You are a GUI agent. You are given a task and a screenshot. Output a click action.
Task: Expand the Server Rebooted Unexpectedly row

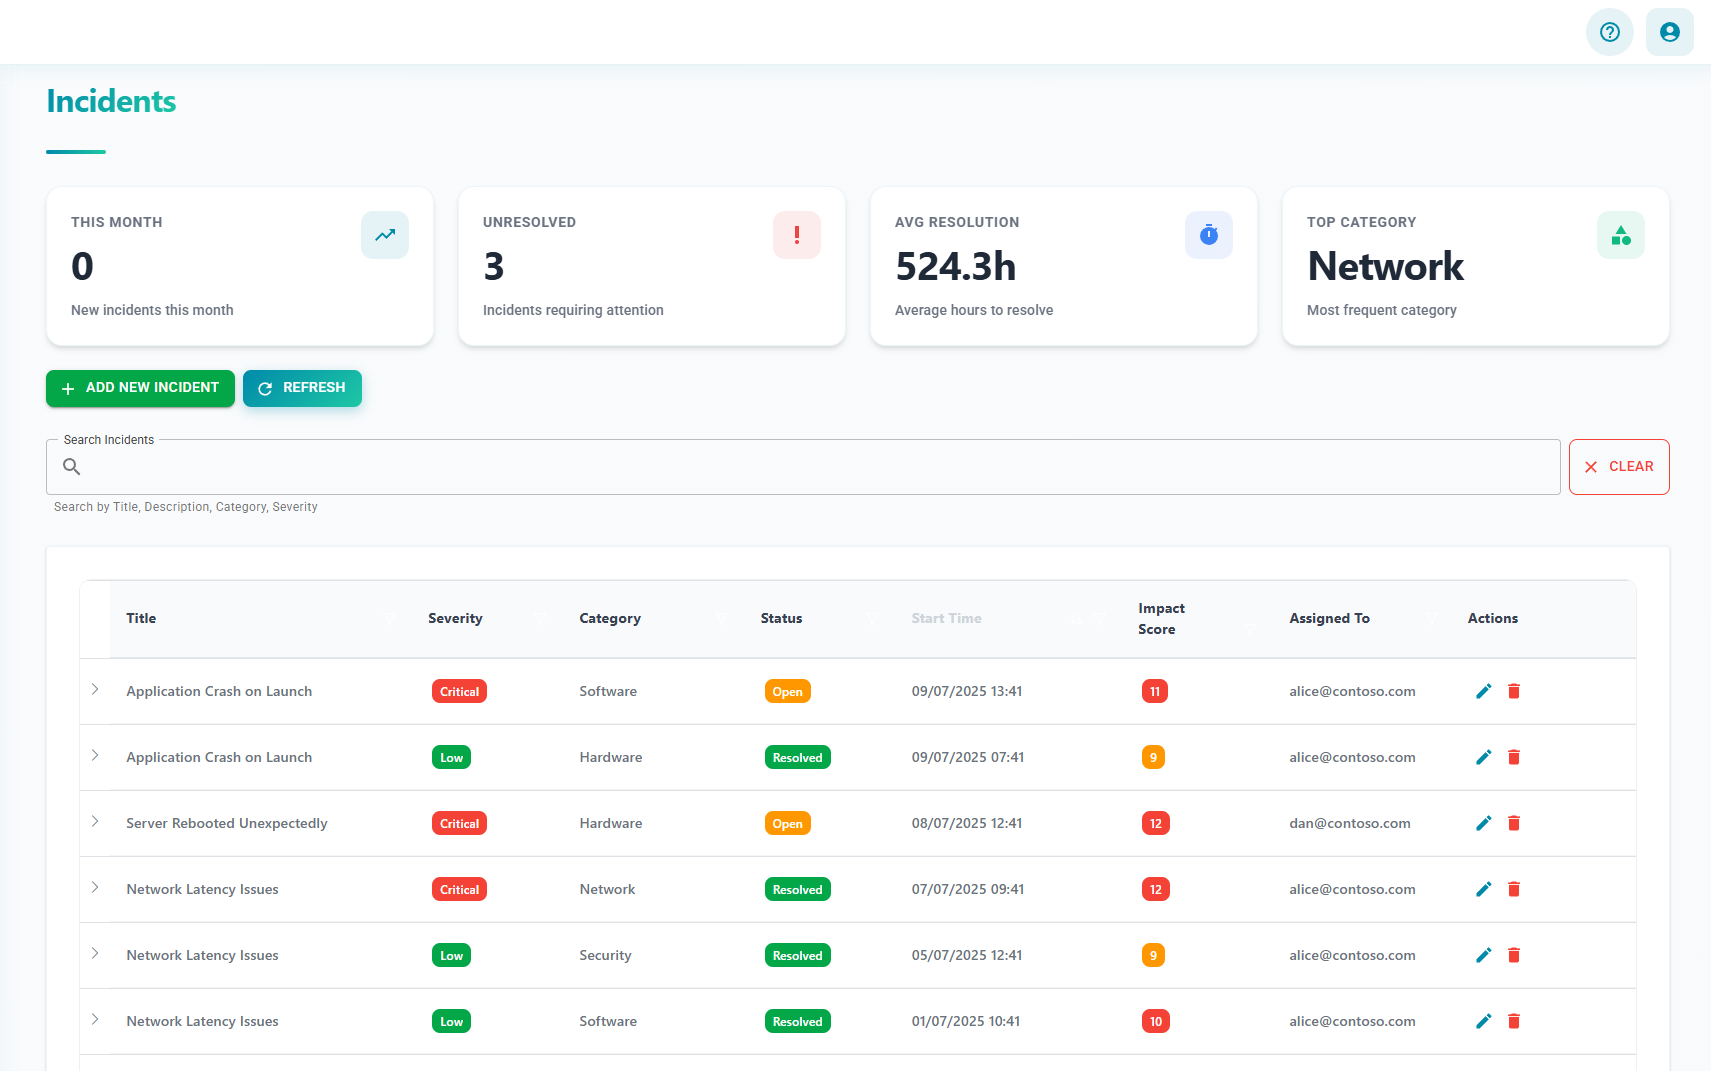click(x=95, y=822)
